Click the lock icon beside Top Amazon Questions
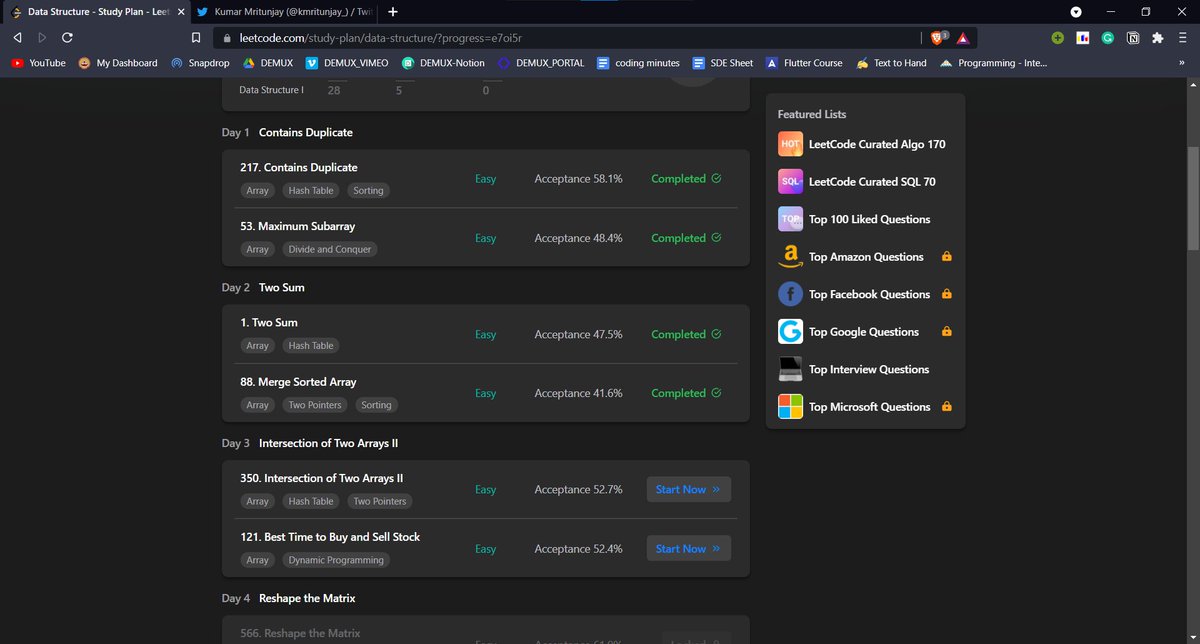The image size is (1200, 644). click(947, 257)
